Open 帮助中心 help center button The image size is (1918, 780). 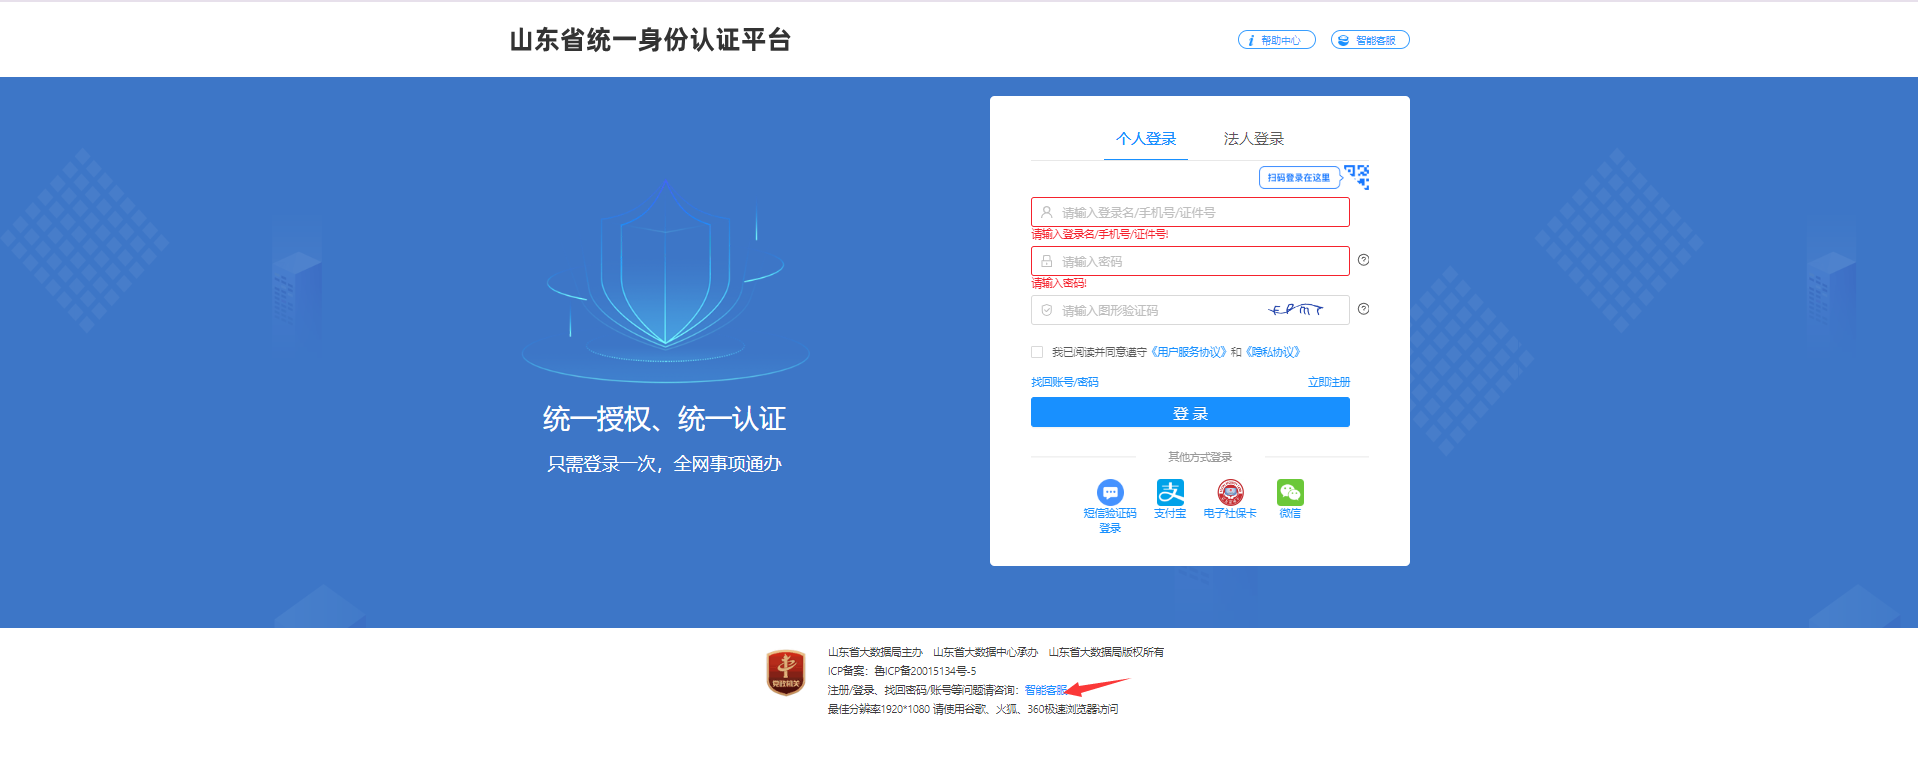pos(1276,40)
